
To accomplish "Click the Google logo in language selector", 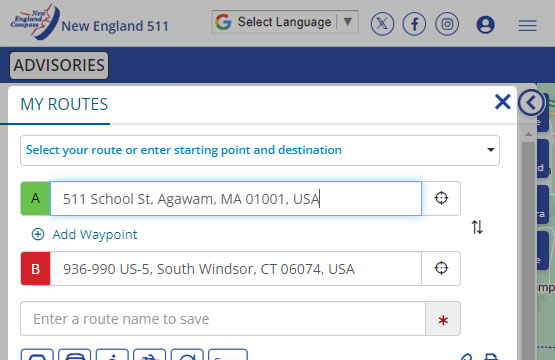I will coord(223,22).
